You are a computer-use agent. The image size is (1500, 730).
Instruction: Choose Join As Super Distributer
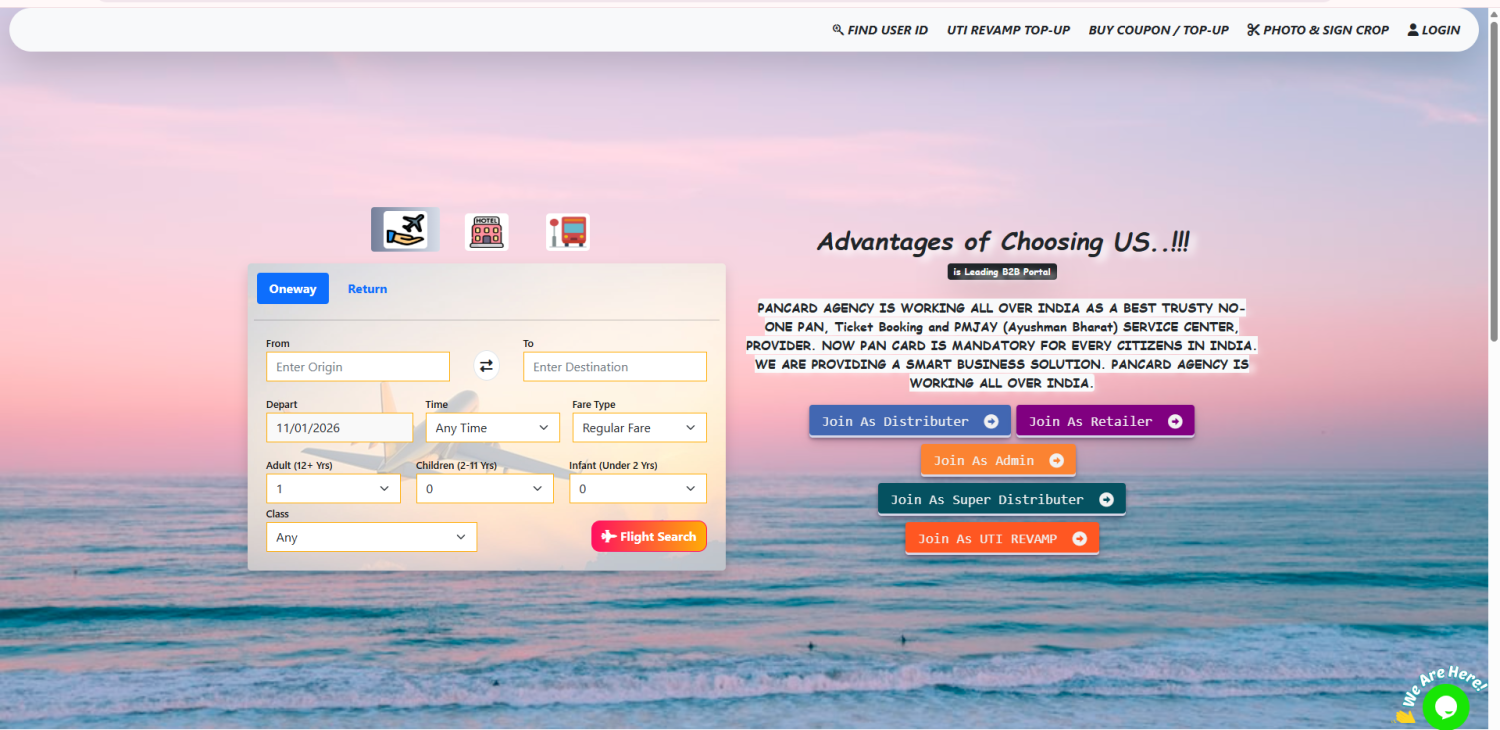[x=1002, y=499]
